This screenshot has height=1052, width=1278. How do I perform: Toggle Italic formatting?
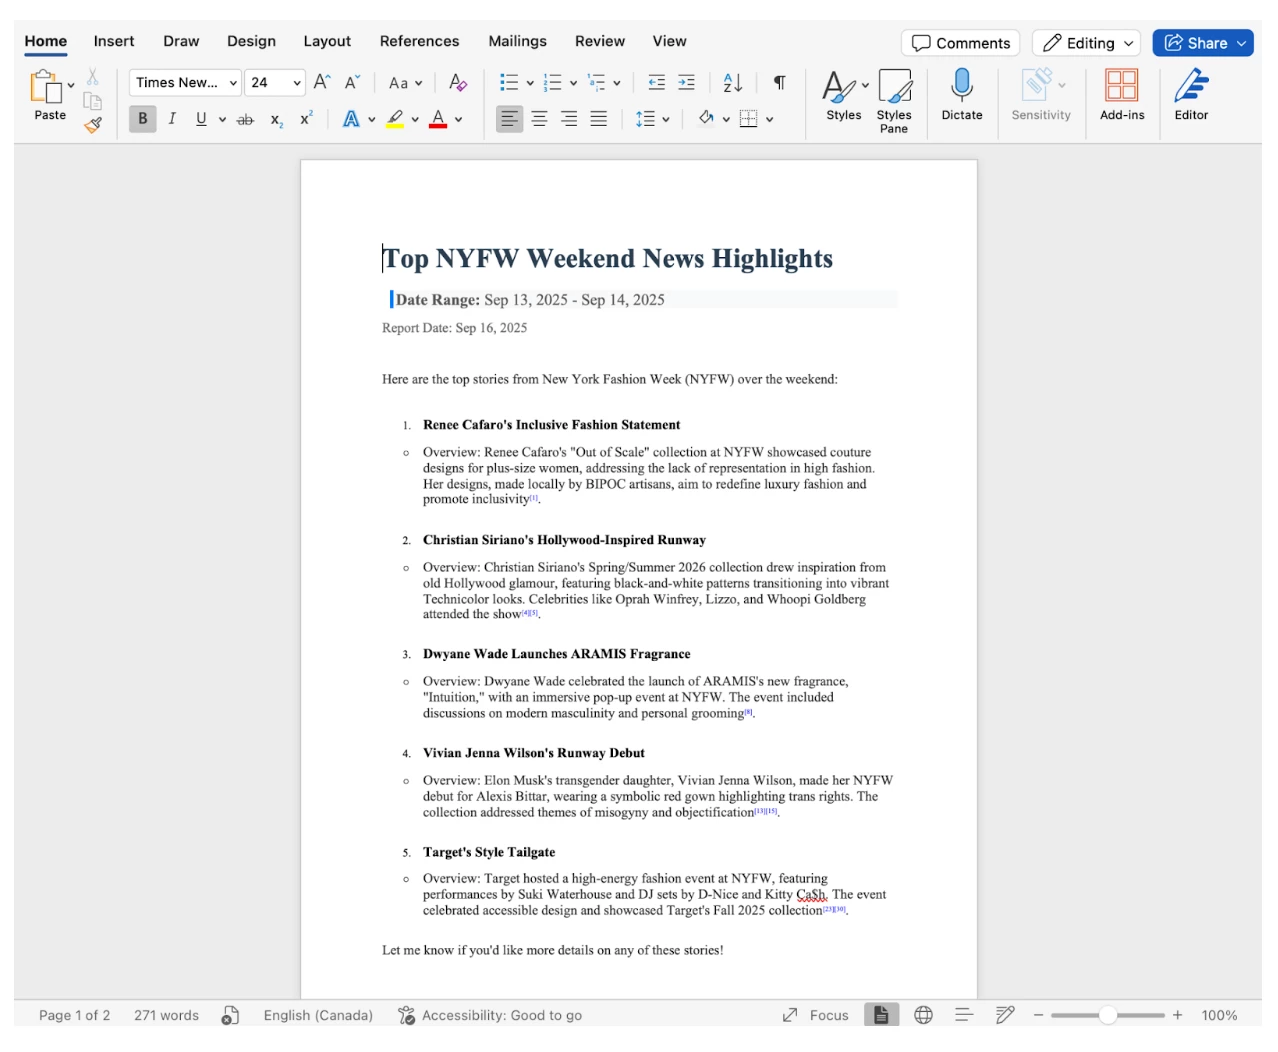coord(172,119)
